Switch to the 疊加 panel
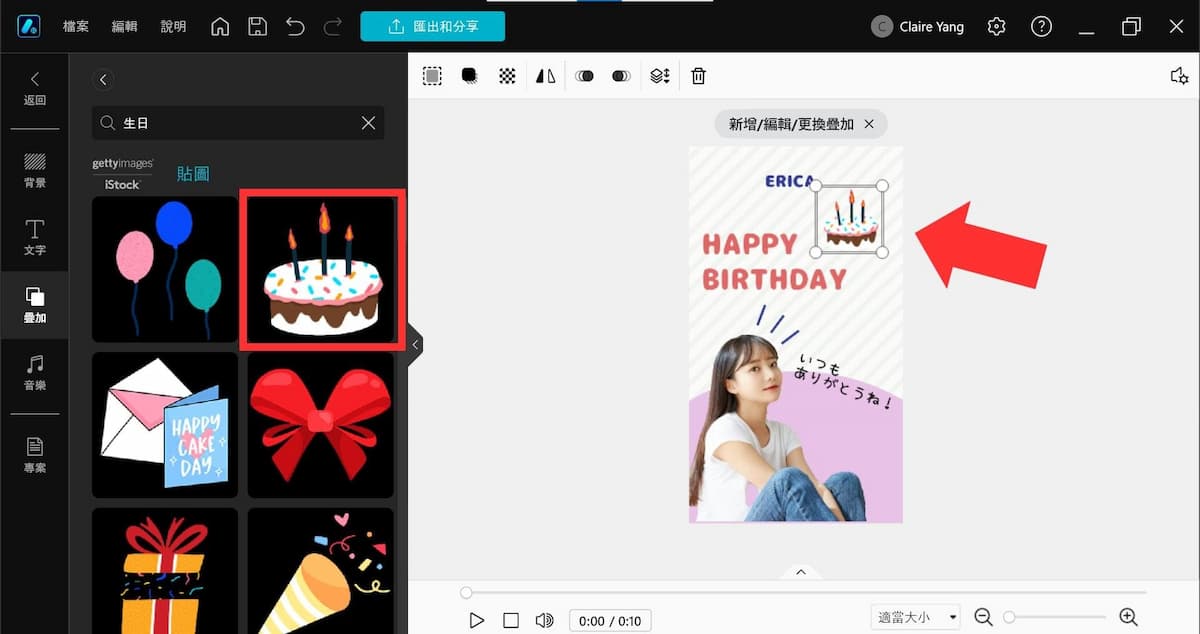This screenshot has height=634, width=1200. click(x=35, y=305)
